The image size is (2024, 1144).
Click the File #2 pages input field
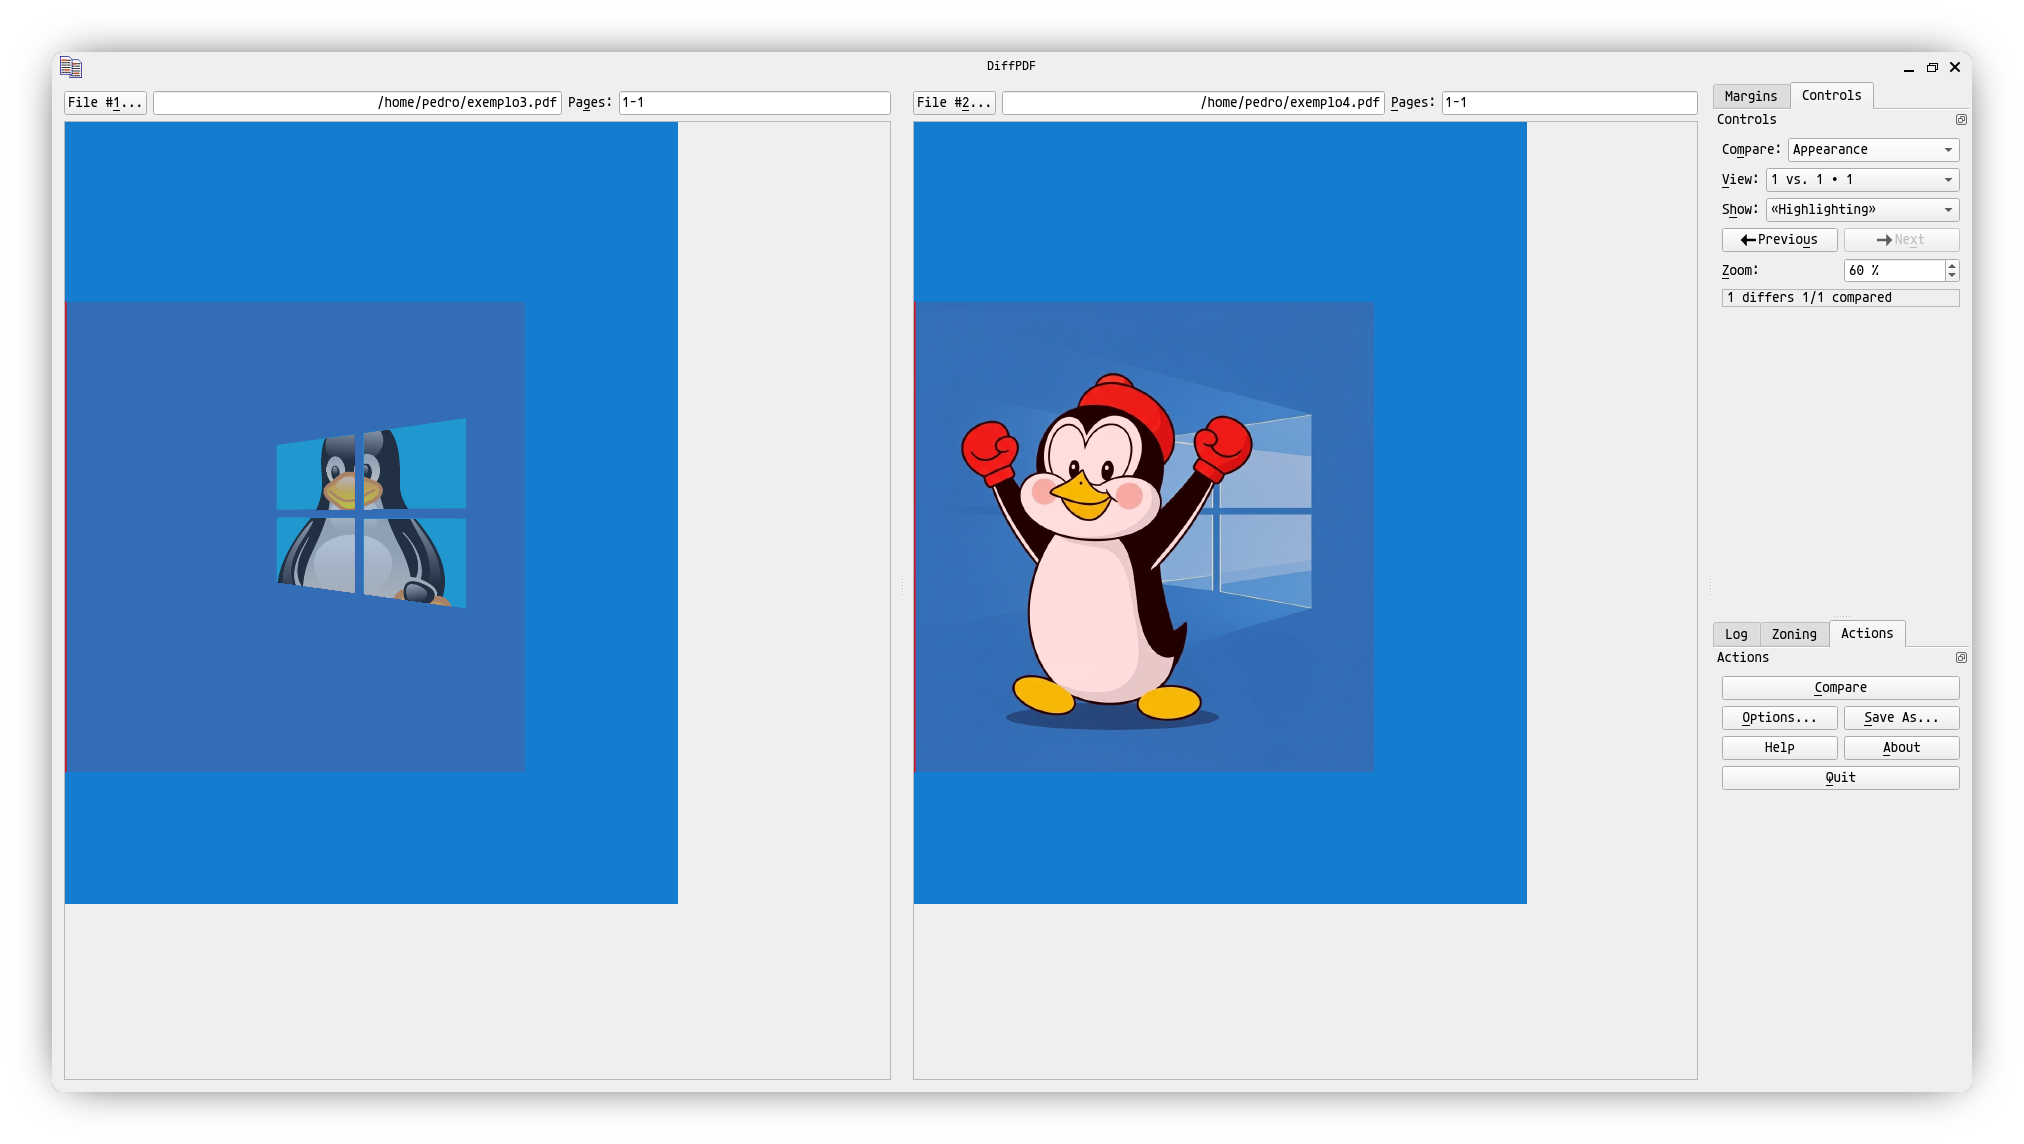coord(1568,103)
